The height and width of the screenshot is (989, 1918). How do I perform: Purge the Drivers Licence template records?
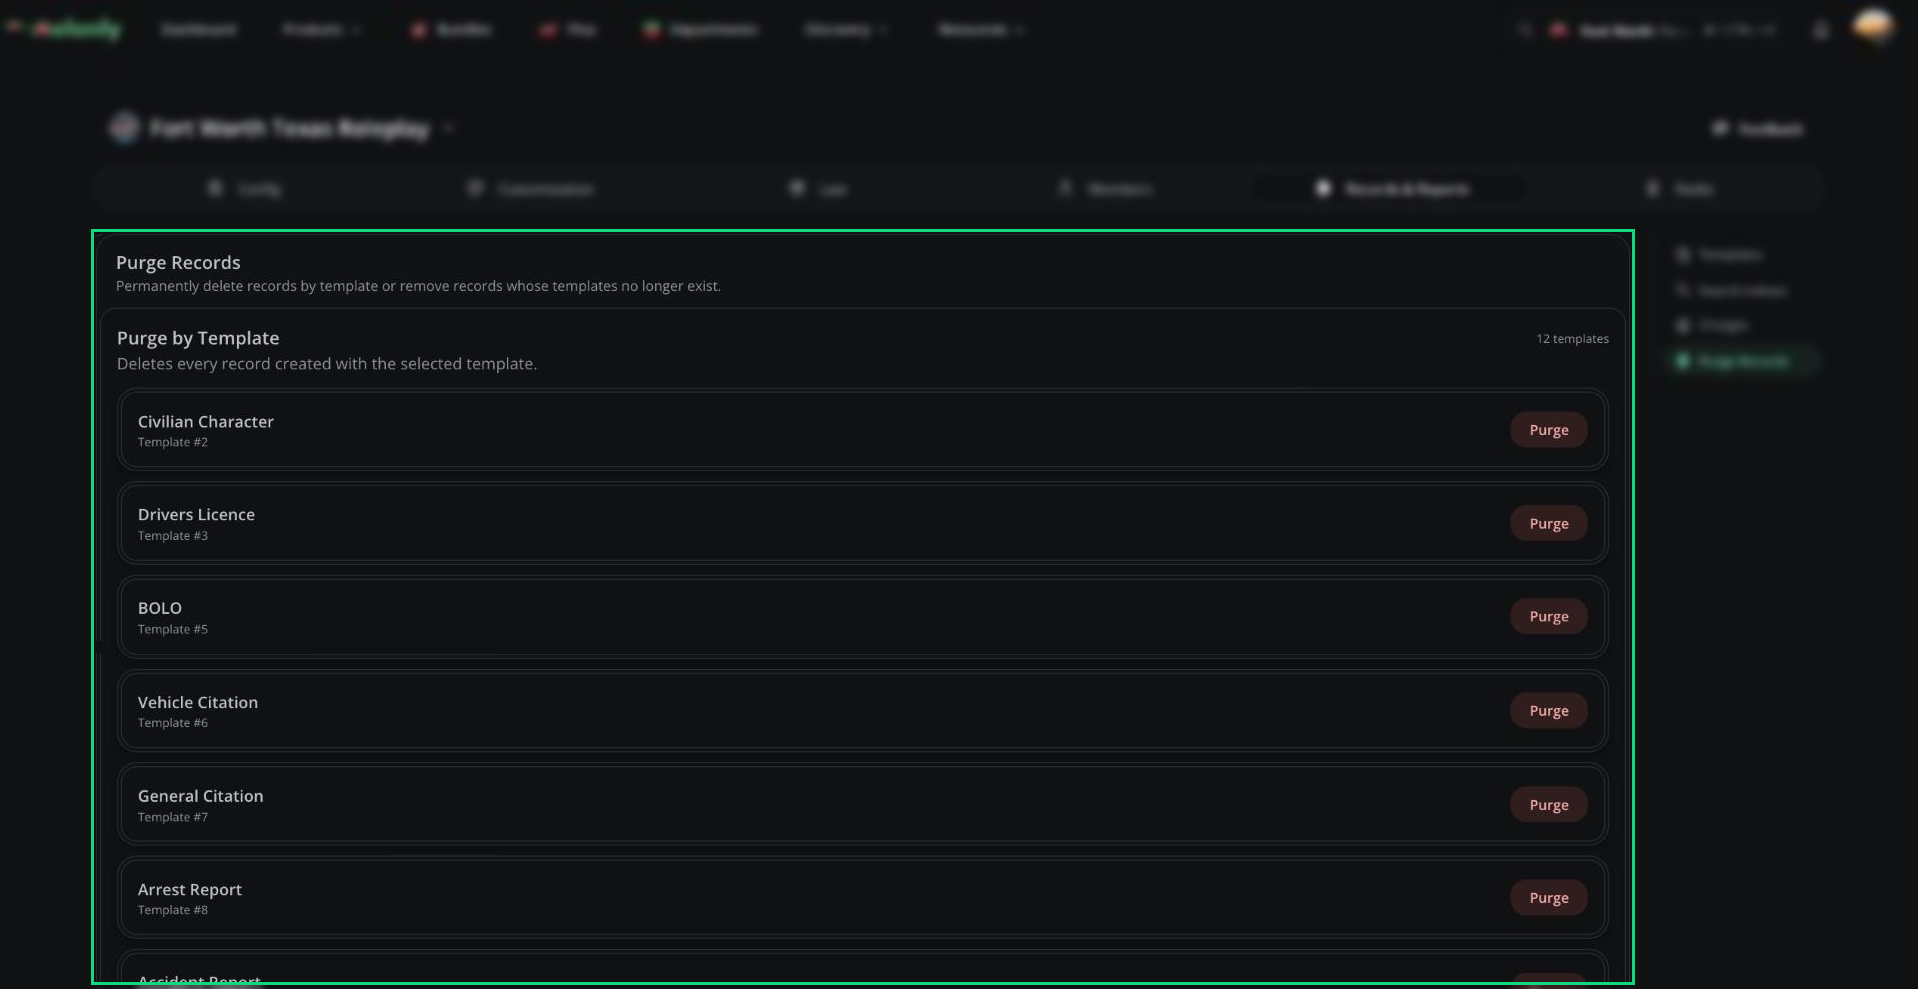(x=1548, y=523)
